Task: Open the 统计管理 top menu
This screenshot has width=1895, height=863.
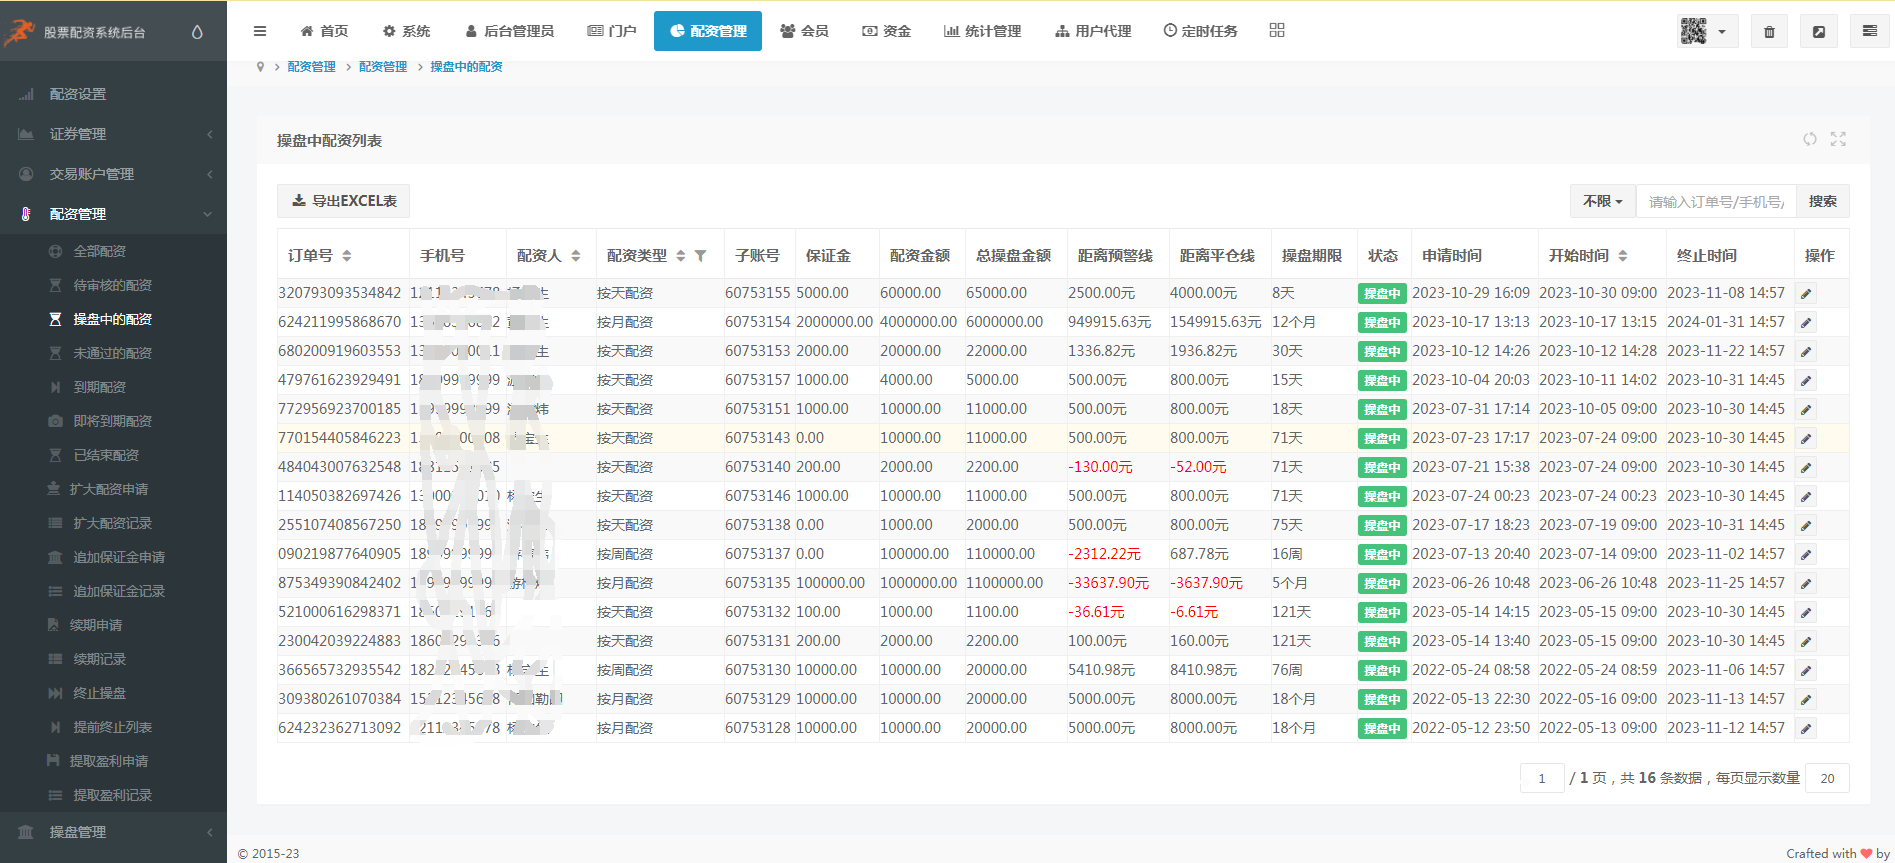Action: pyautogui.click(x=982, y=31)
